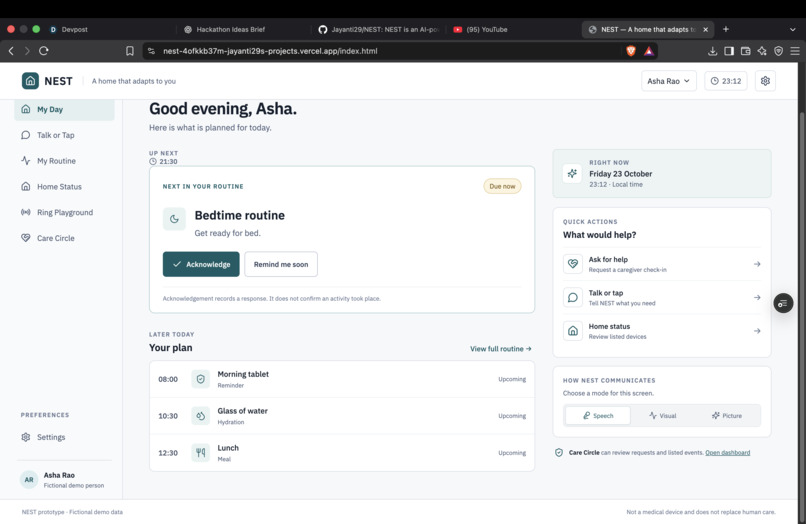
Task: Click the AR avatar in sidebar
Action: pos(29,479)
